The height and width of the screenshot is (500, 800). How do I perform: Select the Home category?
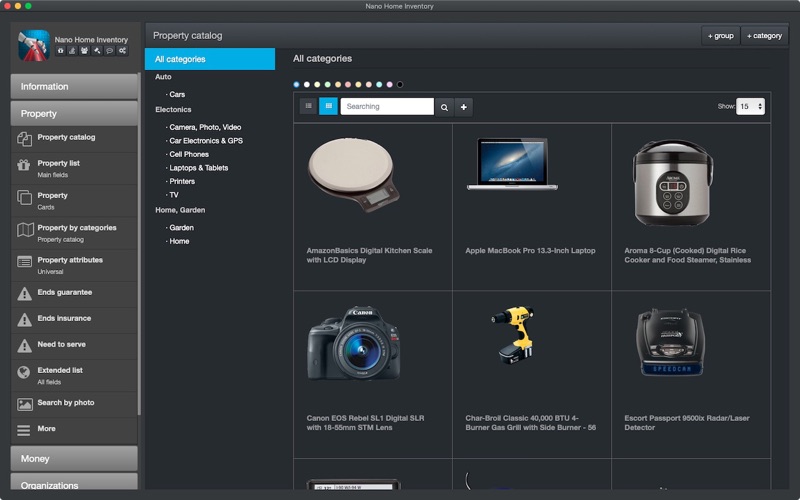point(179,241)
